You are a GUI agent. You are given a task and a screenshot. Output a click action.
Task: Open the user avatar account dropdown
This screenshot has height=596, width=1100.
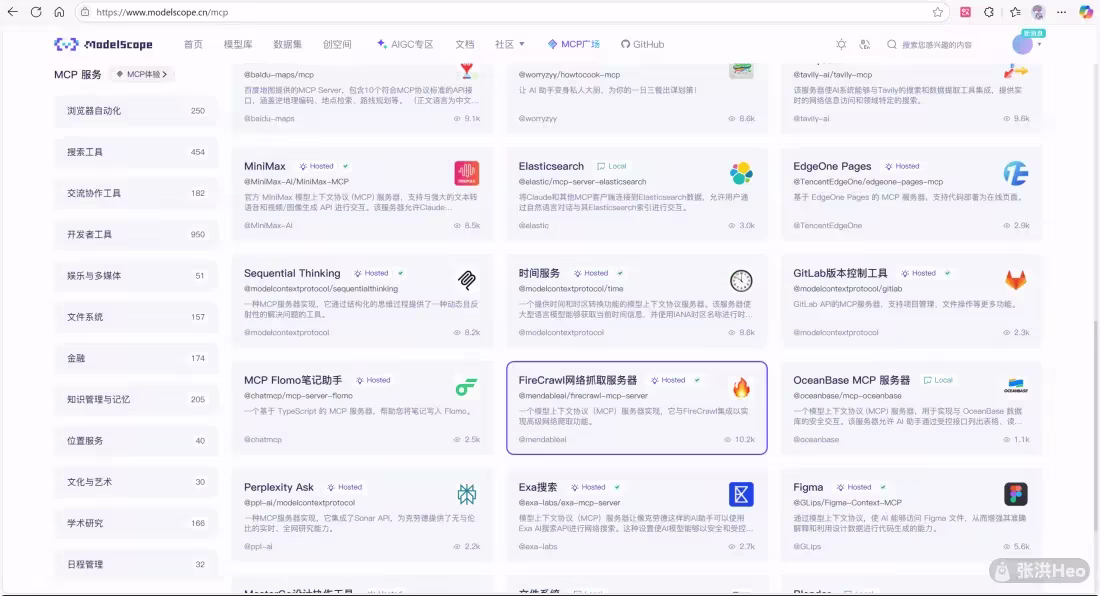pyautogui.click(x=1026, y=44)
